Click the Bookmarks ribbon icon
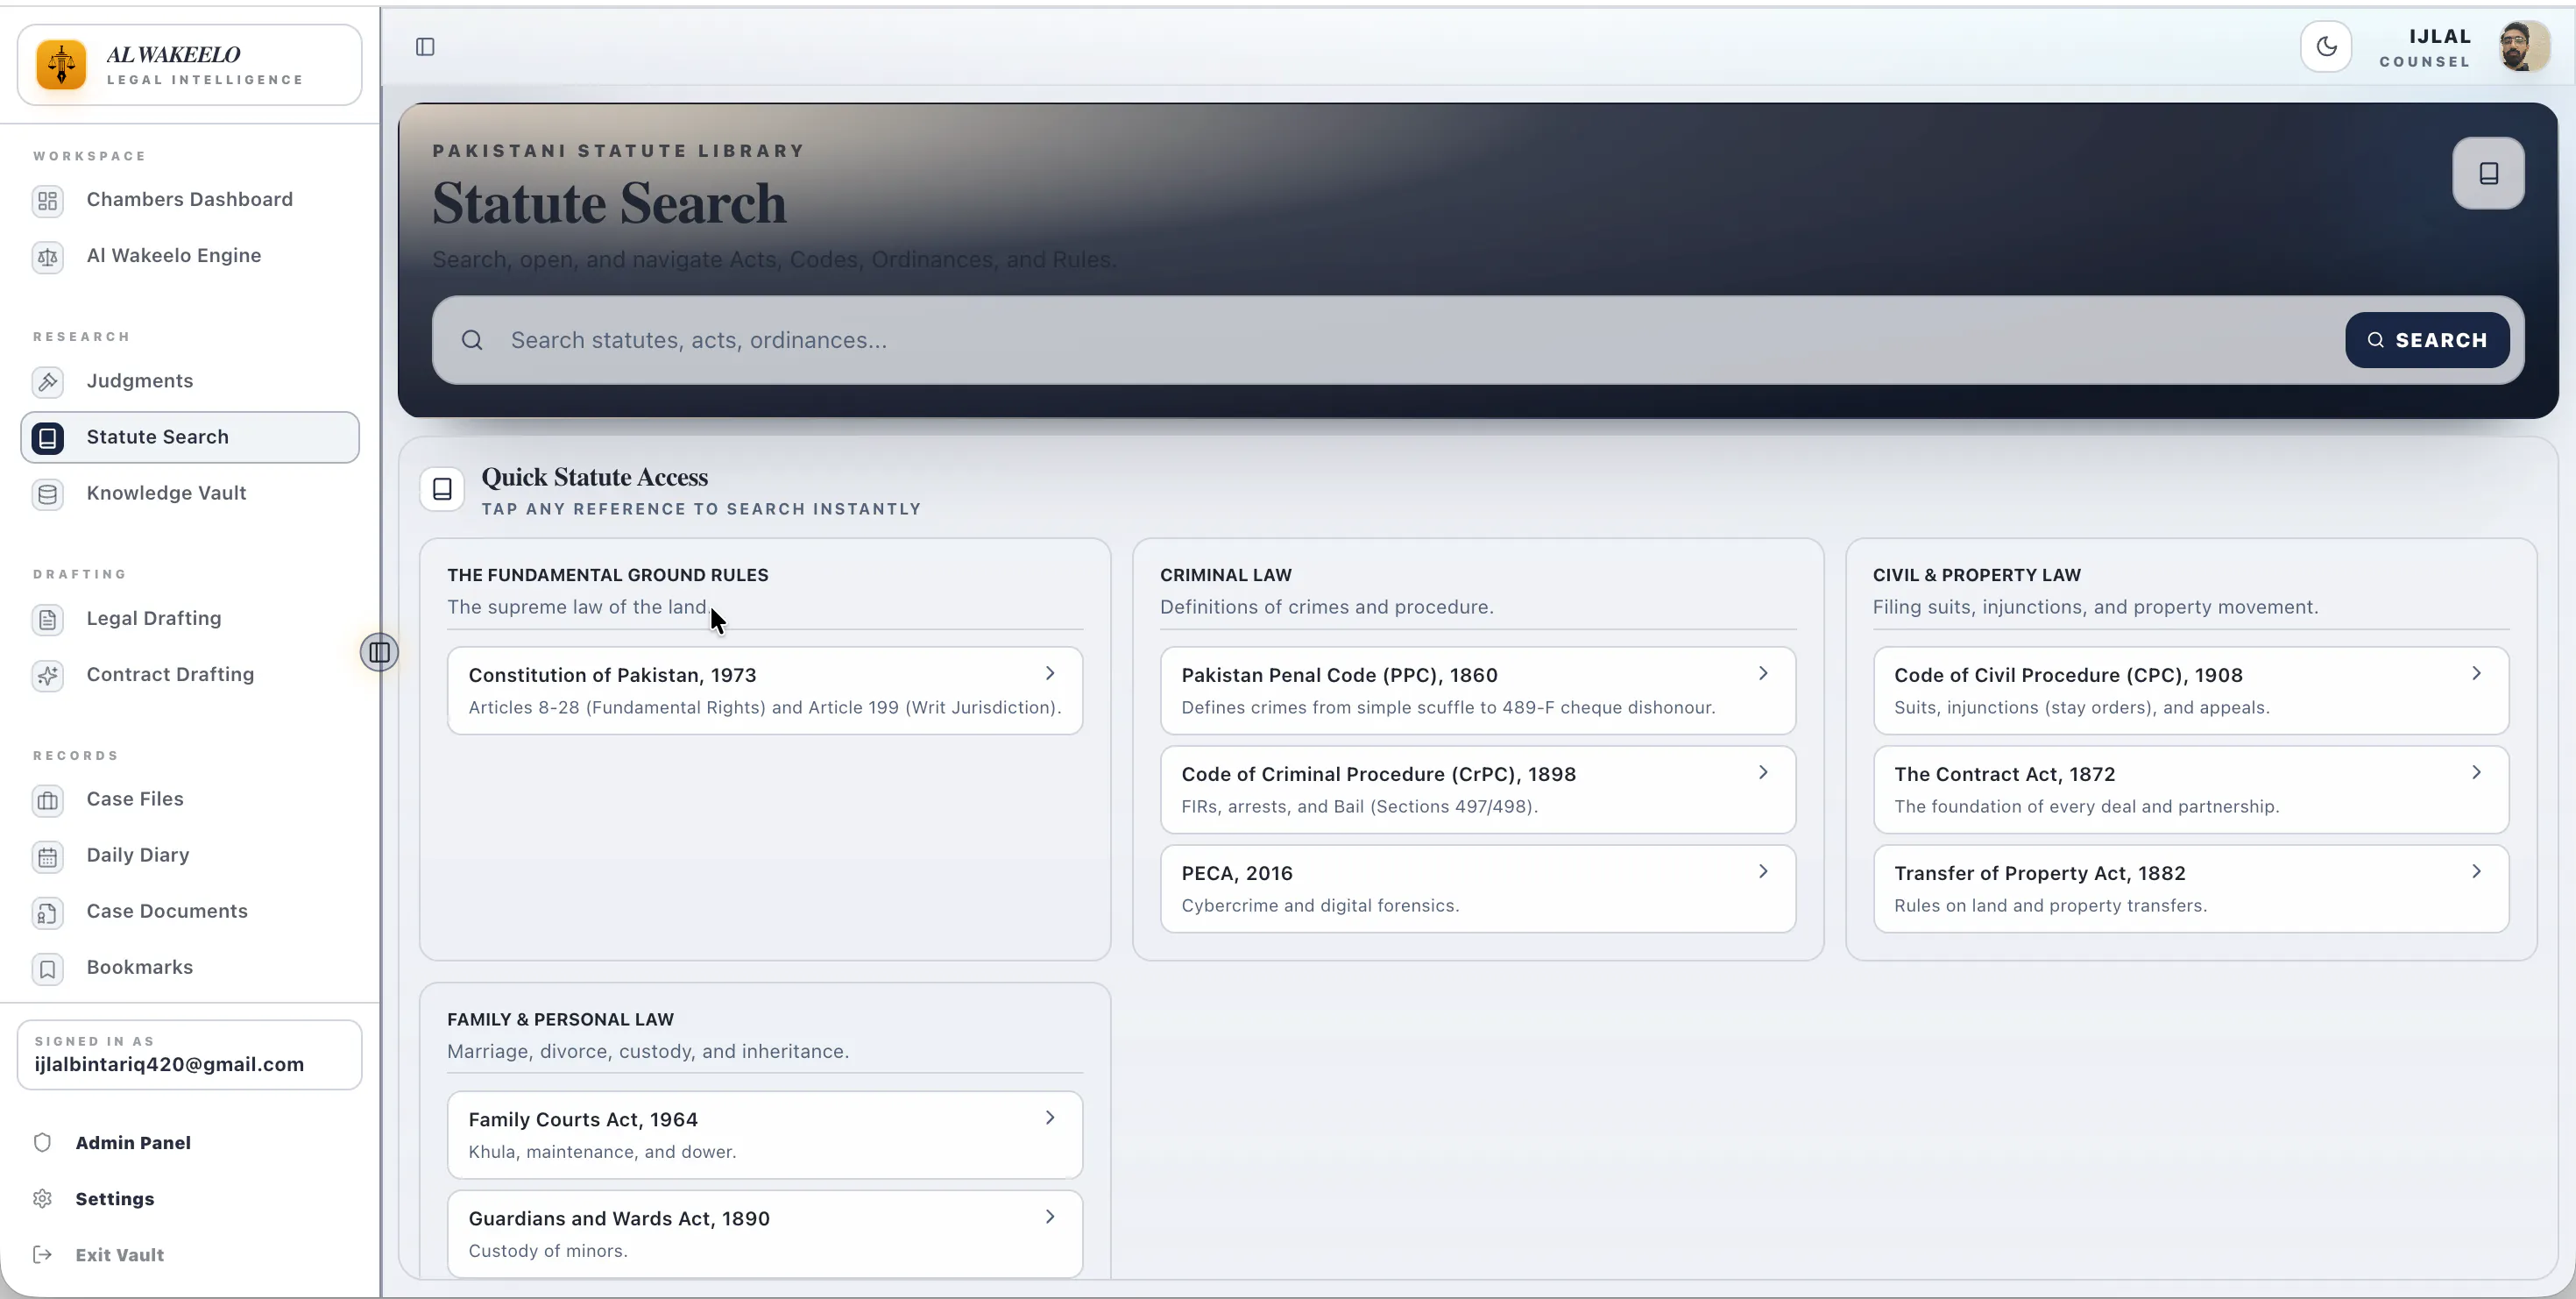This screenshot has width=2576, height=1299. pyautogui.click(x=48, y=969)
